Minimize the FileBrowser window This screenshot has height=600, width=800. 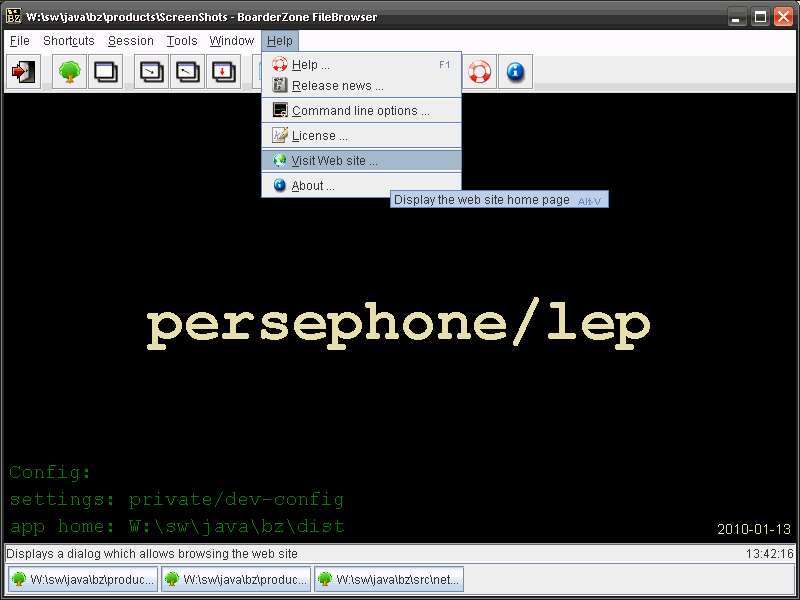click(x=735, y=17)
